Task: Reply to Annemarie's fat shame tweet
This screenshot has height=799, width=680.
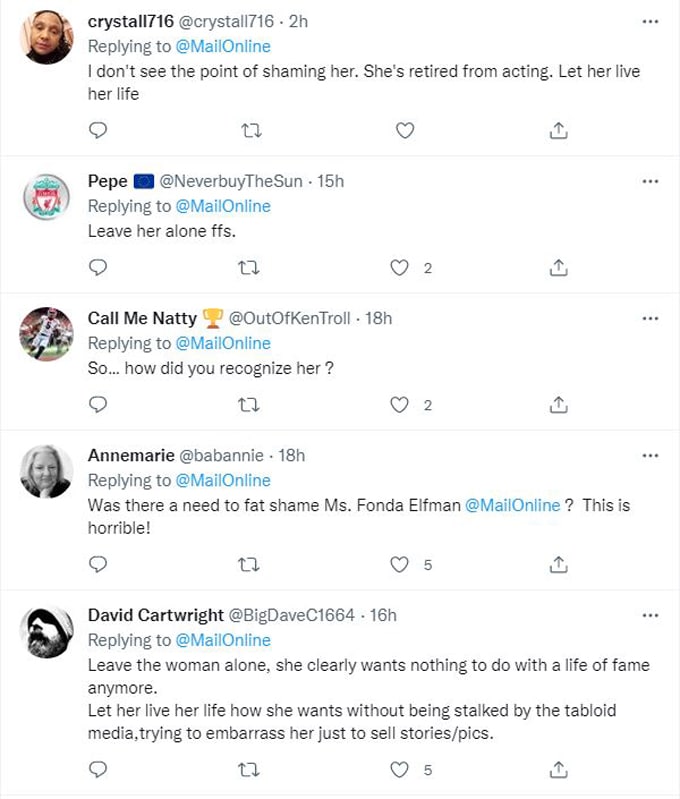Action: tap(98, 565)
